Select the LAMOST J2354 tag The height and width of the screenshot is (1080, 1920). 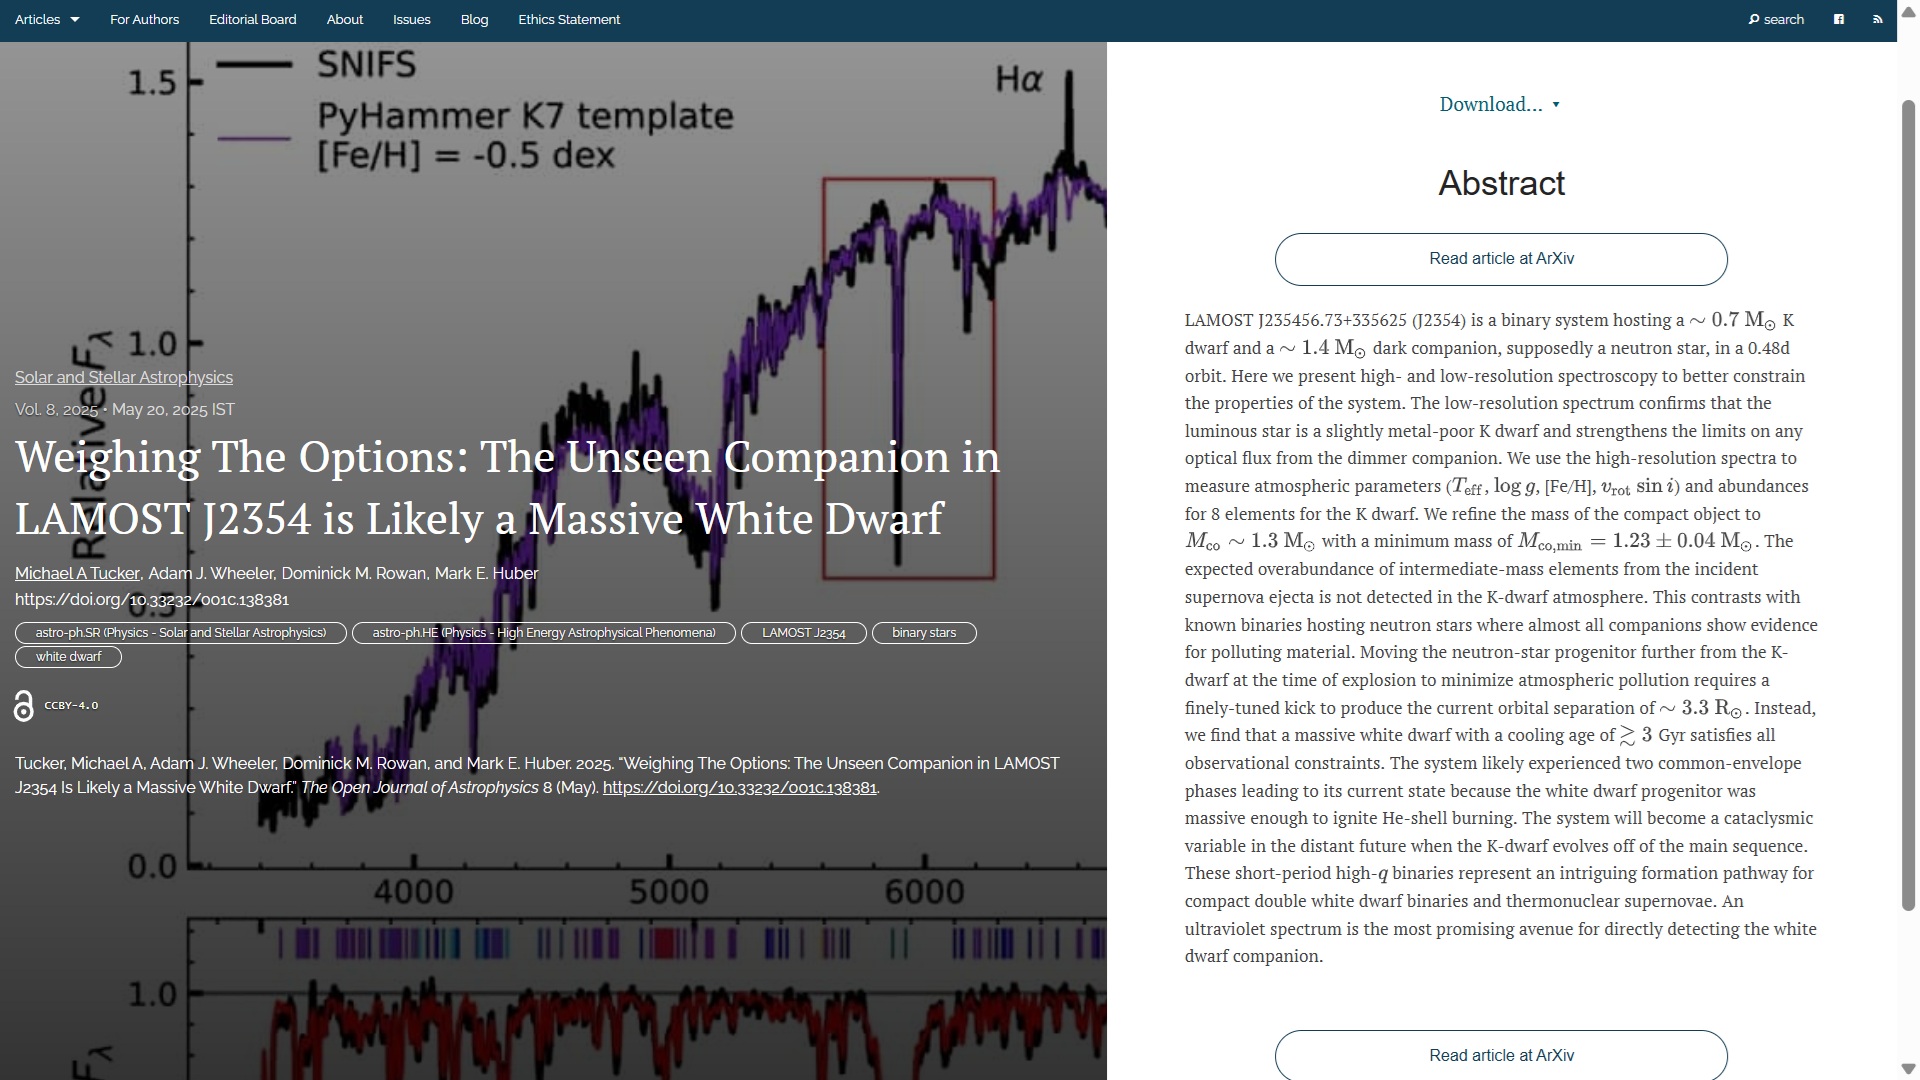click(x=803, y=633)
